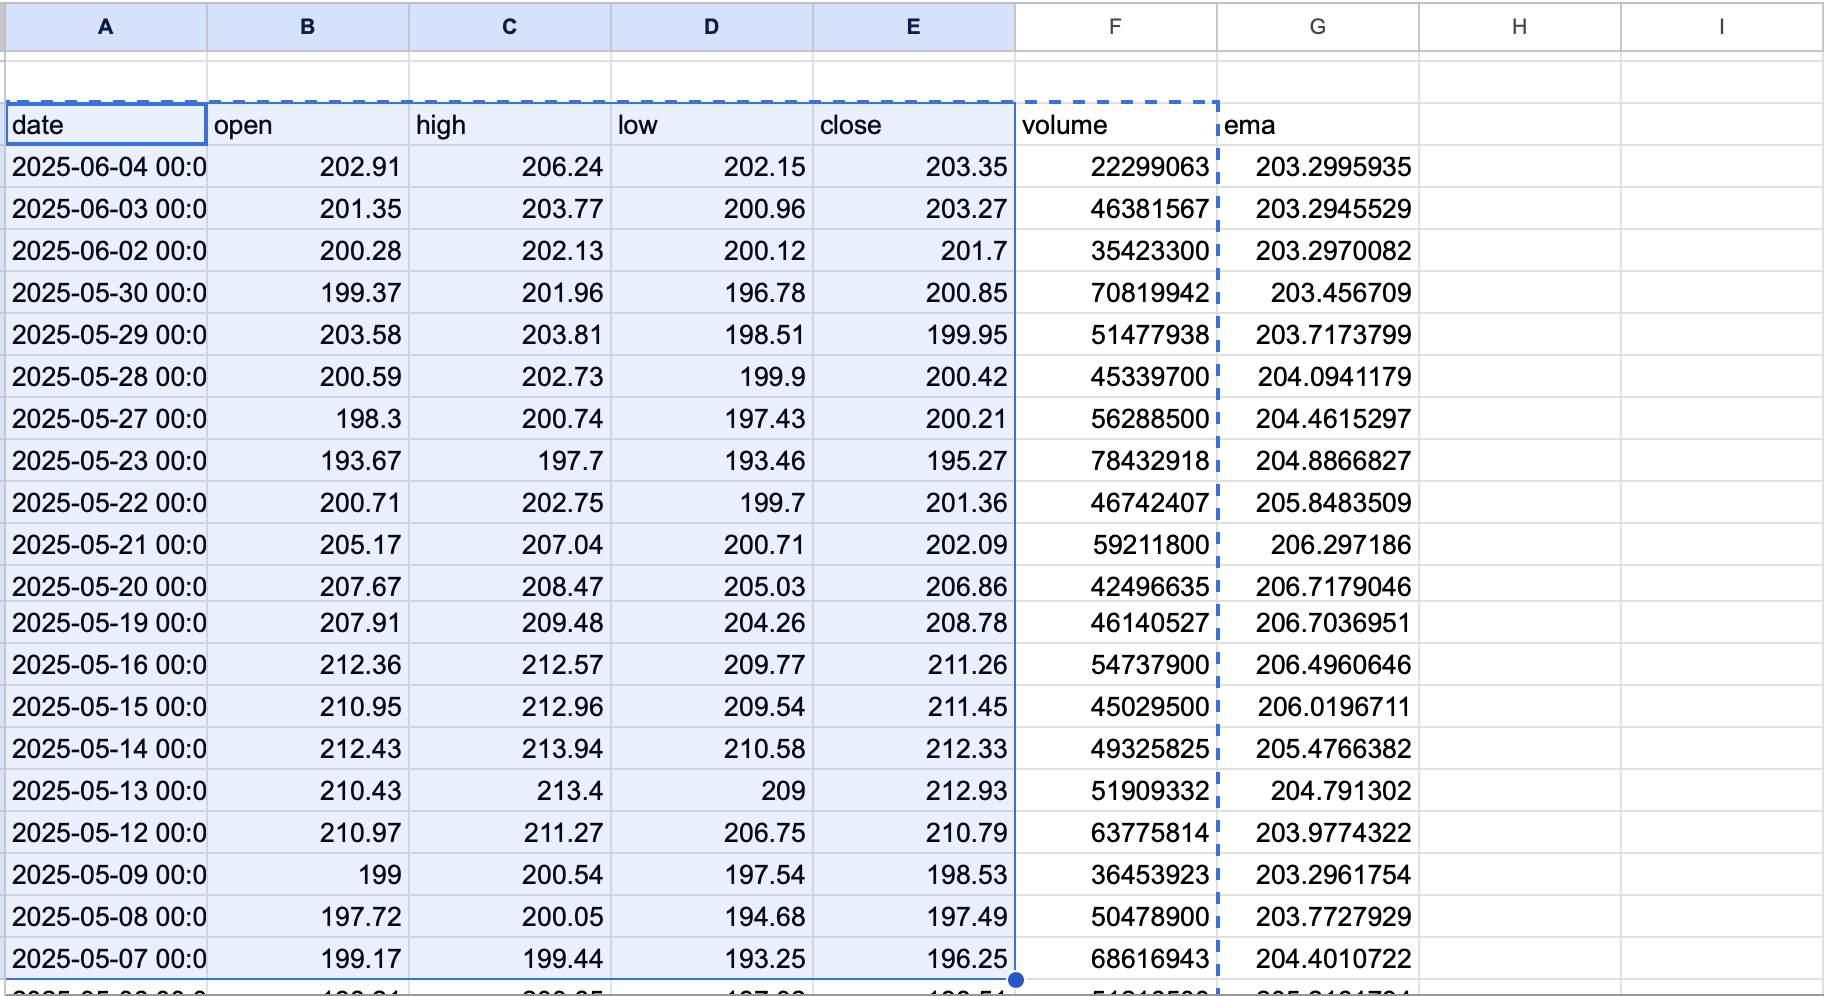The image size is (1824, 996).
Task: Select the 'ema' header cell
Action: click(1317, 125)
